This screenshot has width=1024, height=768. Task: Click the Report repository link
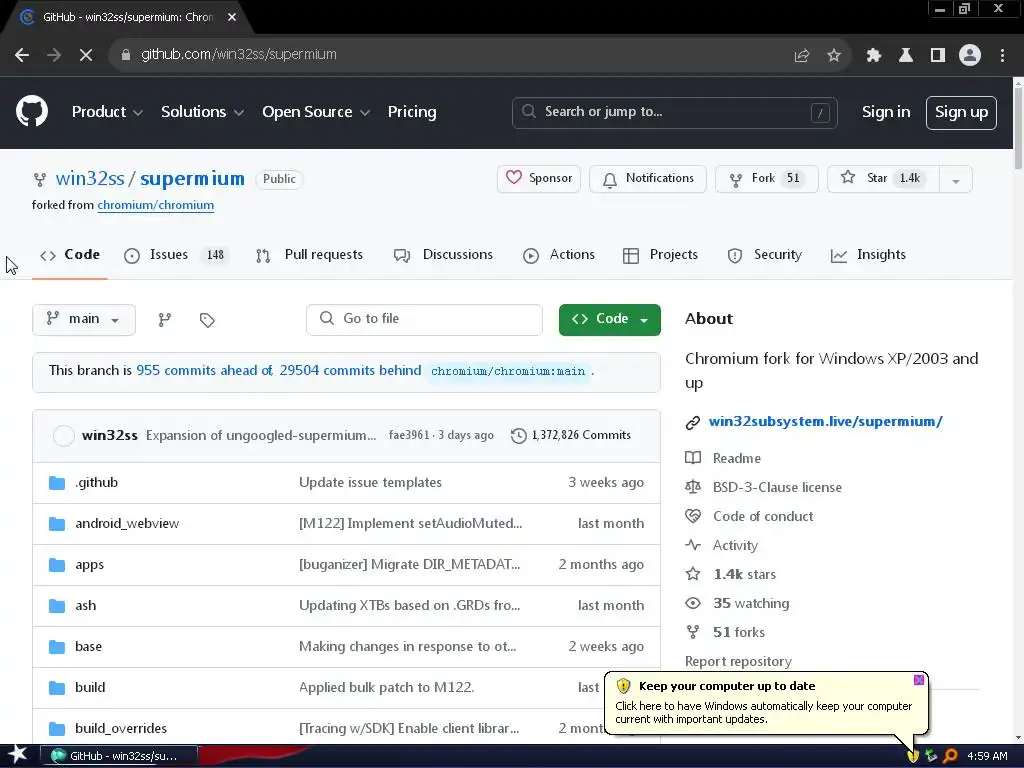pos(738,662)
